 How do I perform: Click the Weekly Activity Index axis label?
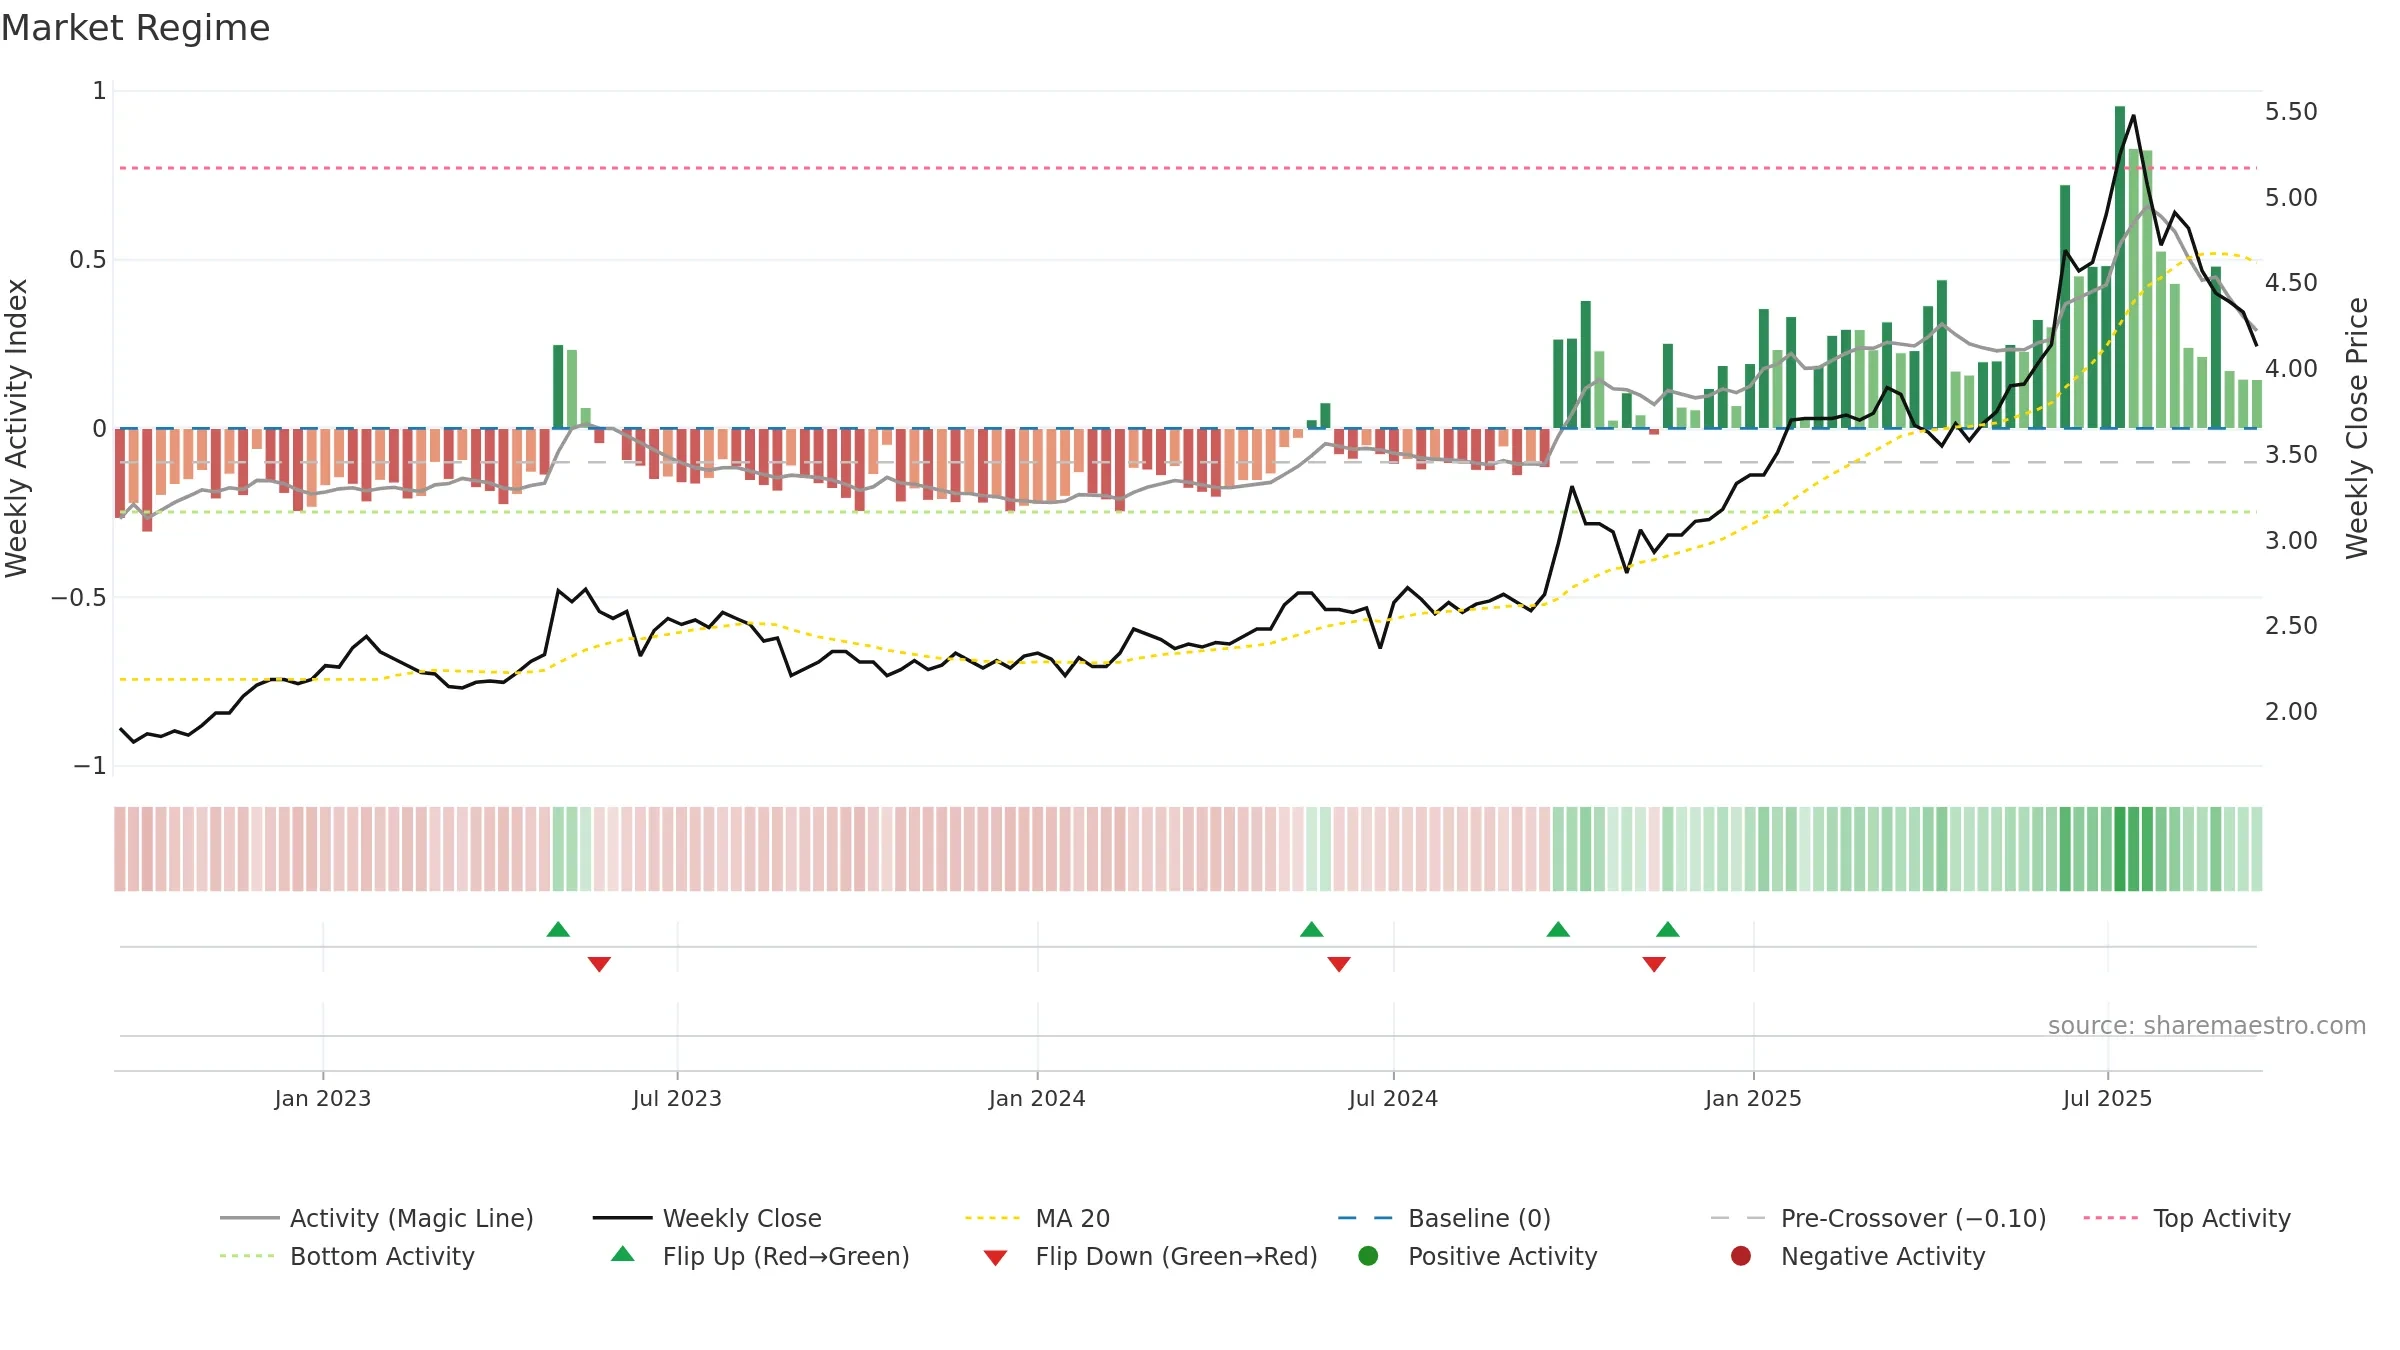pyautogui.click(x=17, y=428)
